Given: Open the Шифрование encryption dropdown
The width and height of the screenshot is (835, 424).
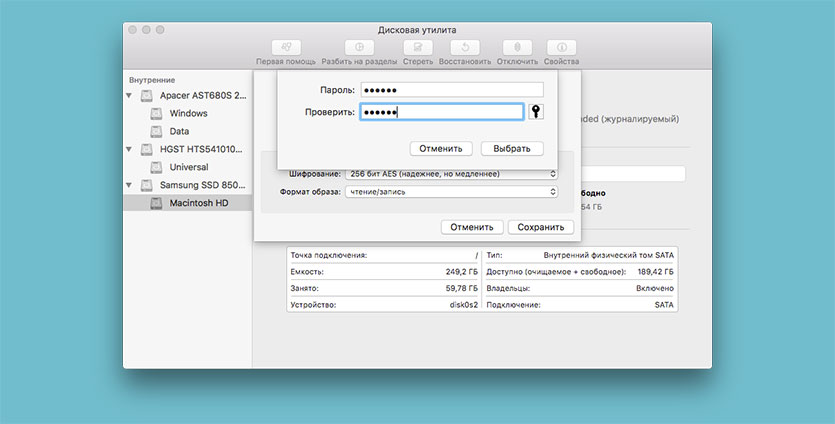Looking at the screenshot, I should pyautogui.click(x=451, y=174).
